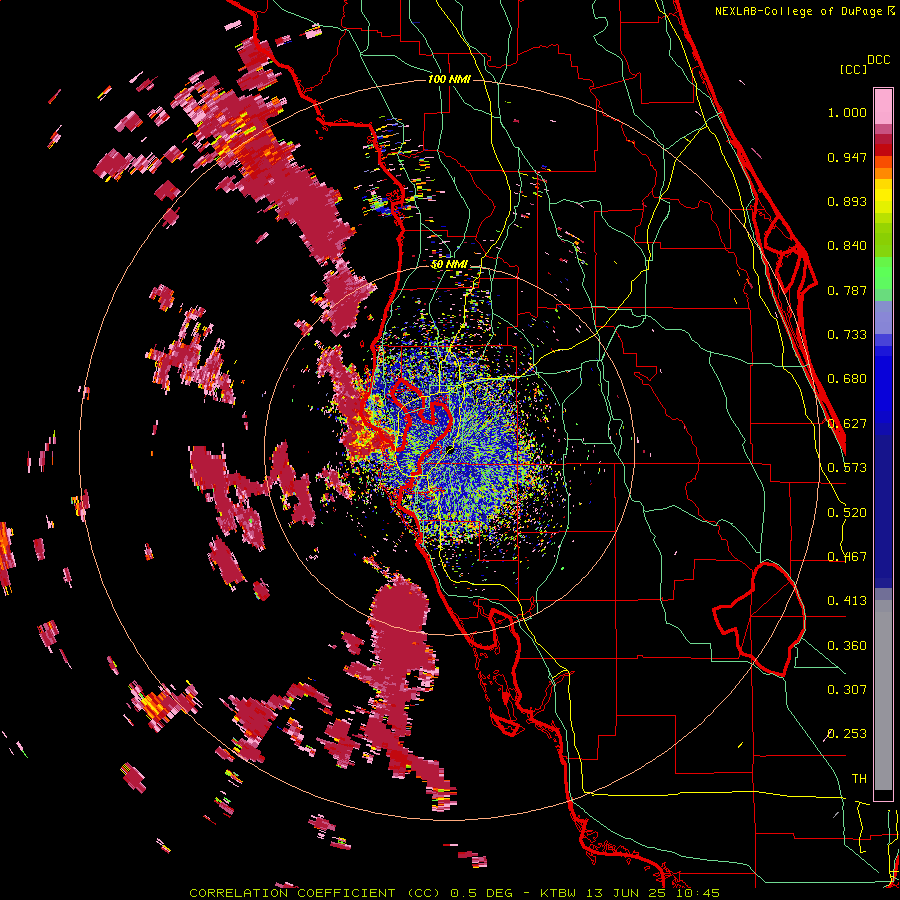Viewport: 900px width, 900px height.
Task: Select the 0.360 legend value
Action: (x=847, y=646)
